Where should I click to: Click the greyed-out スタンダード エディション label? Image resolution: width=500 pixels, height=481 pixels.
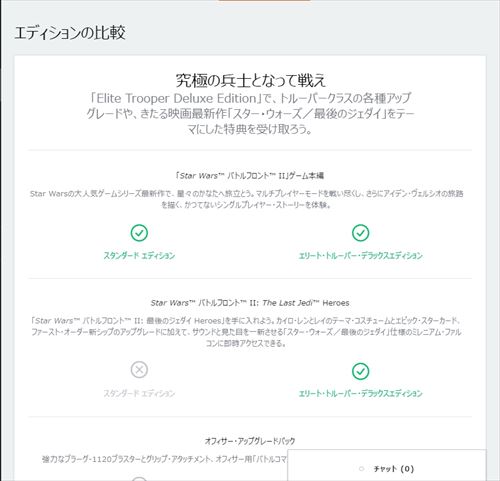pos(139,393)
